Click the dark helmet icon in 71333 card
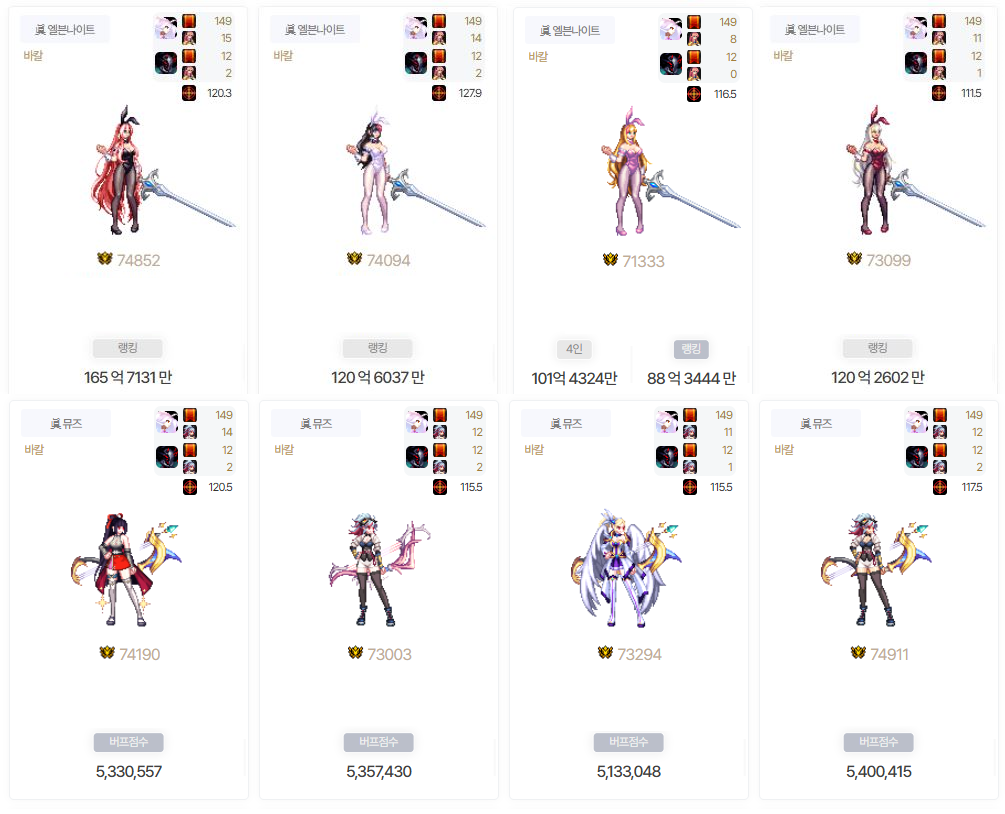The height and width of the screenshot is (814, 1005). [x=671, y=65]
